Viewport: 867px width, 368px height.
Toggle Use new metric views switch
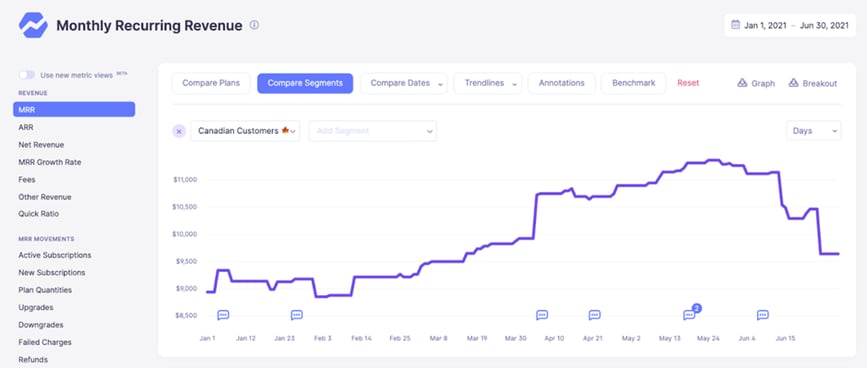(x=27, y=75)
